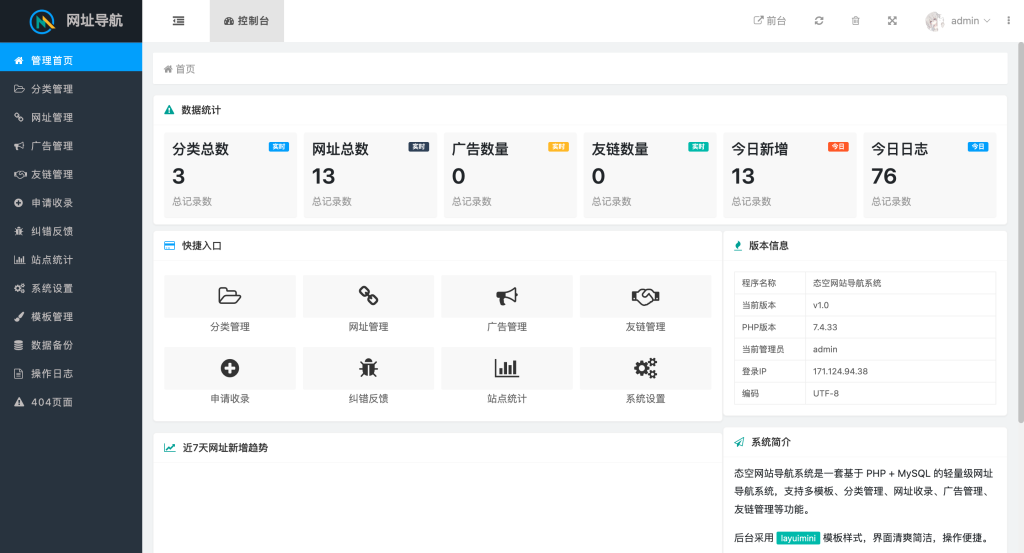Viewport: 1024px width, 553px height.
Task: Open 操作日志 in the sidebar
Action: click(71, 373)
